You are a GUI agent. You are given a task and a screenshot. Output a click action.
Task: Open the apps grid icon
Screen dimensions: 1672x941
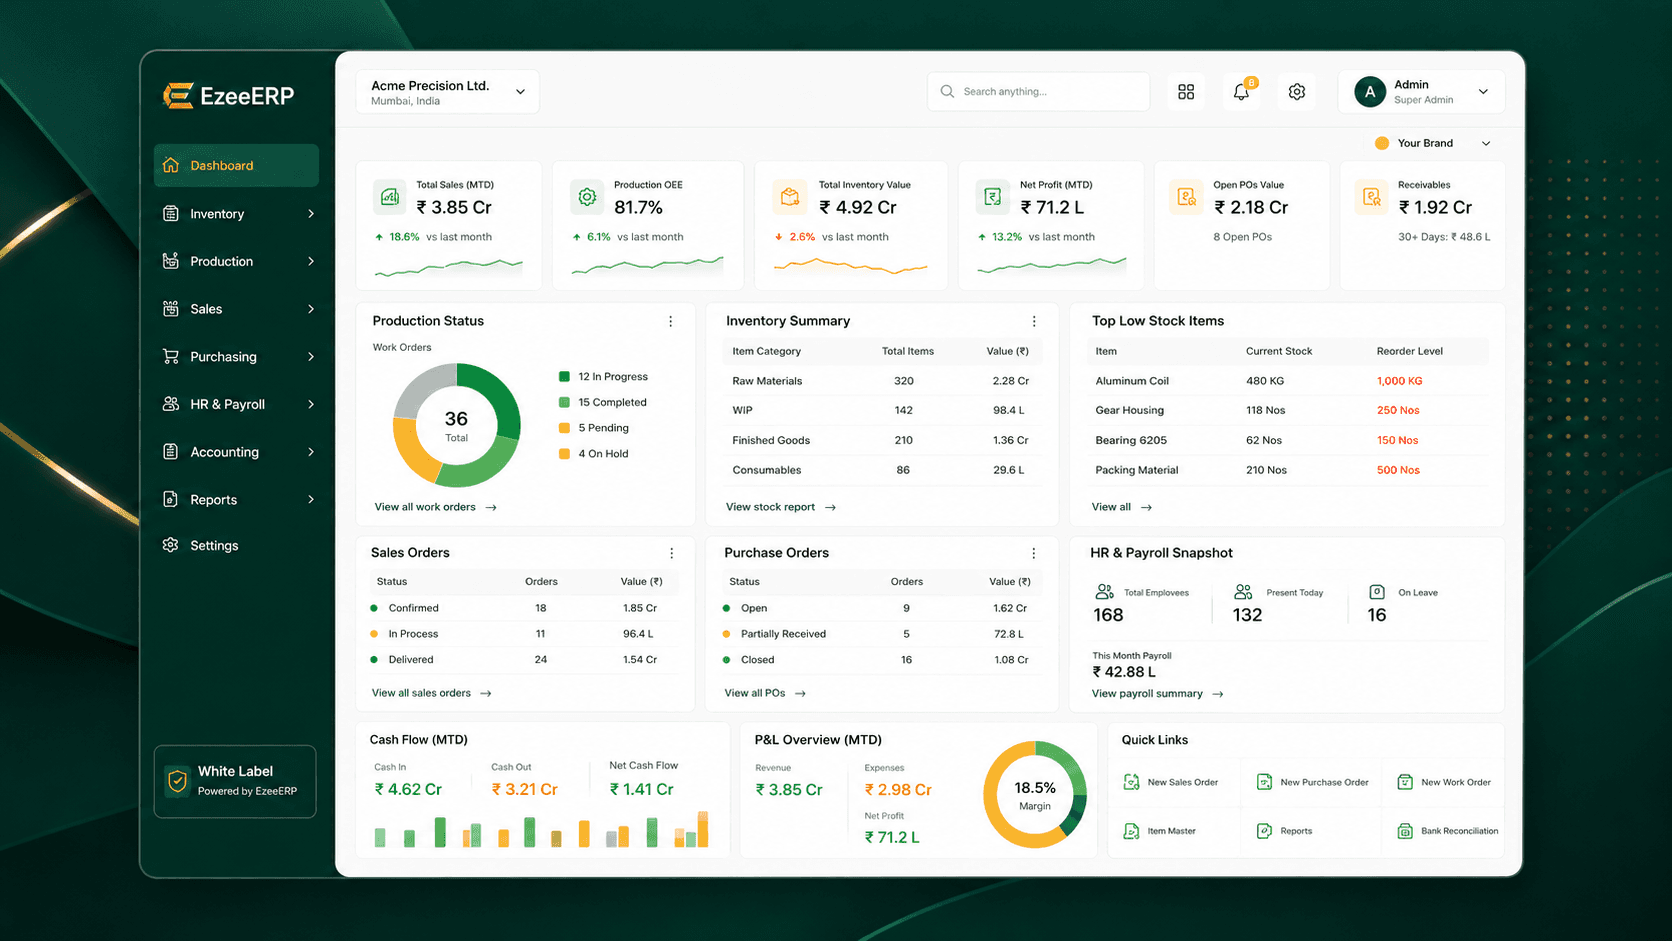point(1186,92)
